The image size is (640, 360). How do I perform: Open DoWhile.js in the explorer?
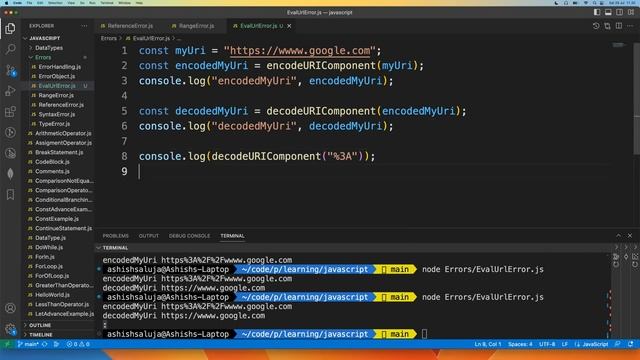[49, 247]
